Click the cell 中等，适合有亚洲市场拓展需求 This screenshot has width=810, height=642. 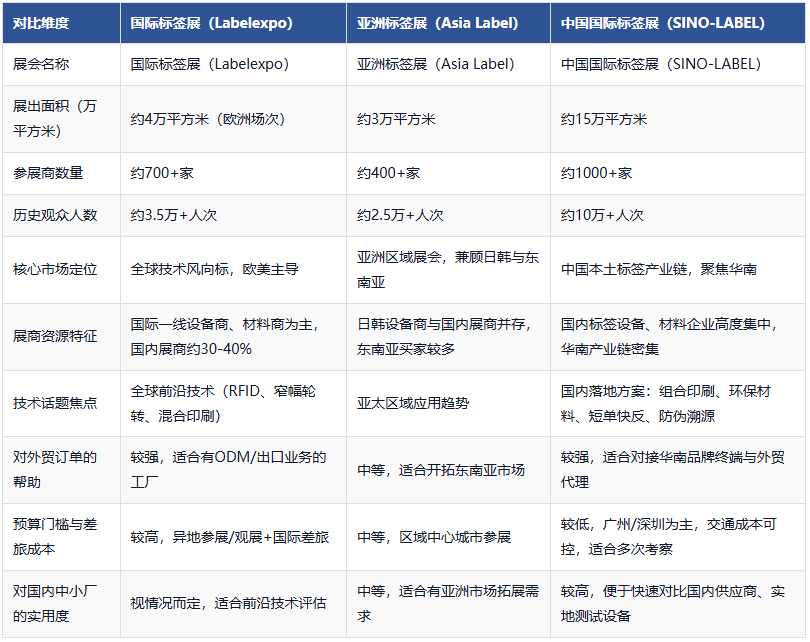[x=448, y=604]
